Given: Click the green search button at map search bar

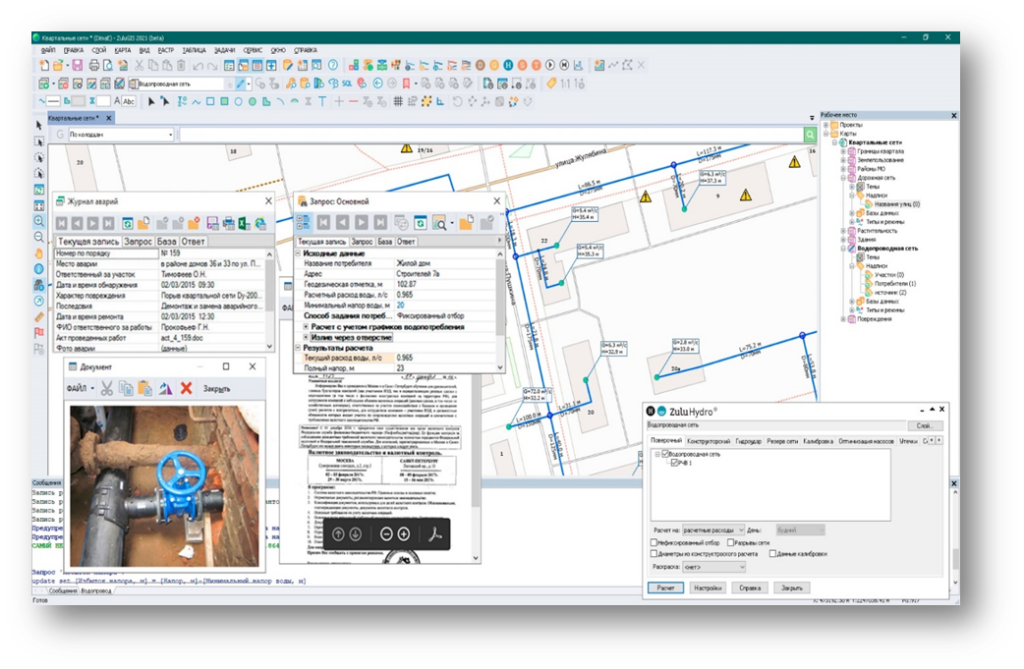Looking at the screenshot, I should [x=810, y=135].
